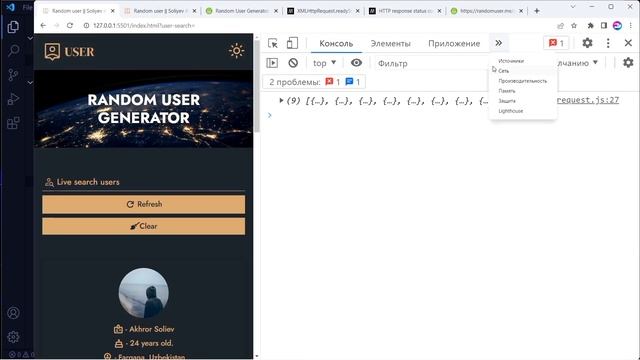Viewport: 640px width, 360px height.
Task: Open the top context dropdown
Action: pyautogui.click(x=324, y=63)
